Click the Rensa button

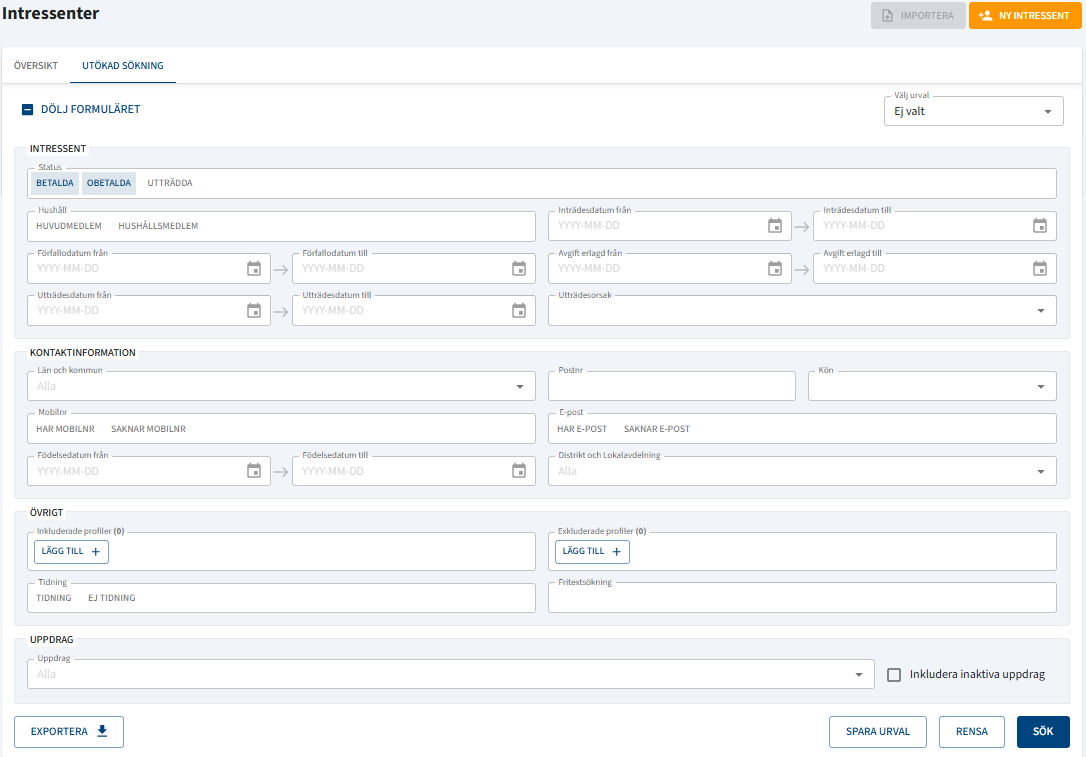tap(972, 731)
